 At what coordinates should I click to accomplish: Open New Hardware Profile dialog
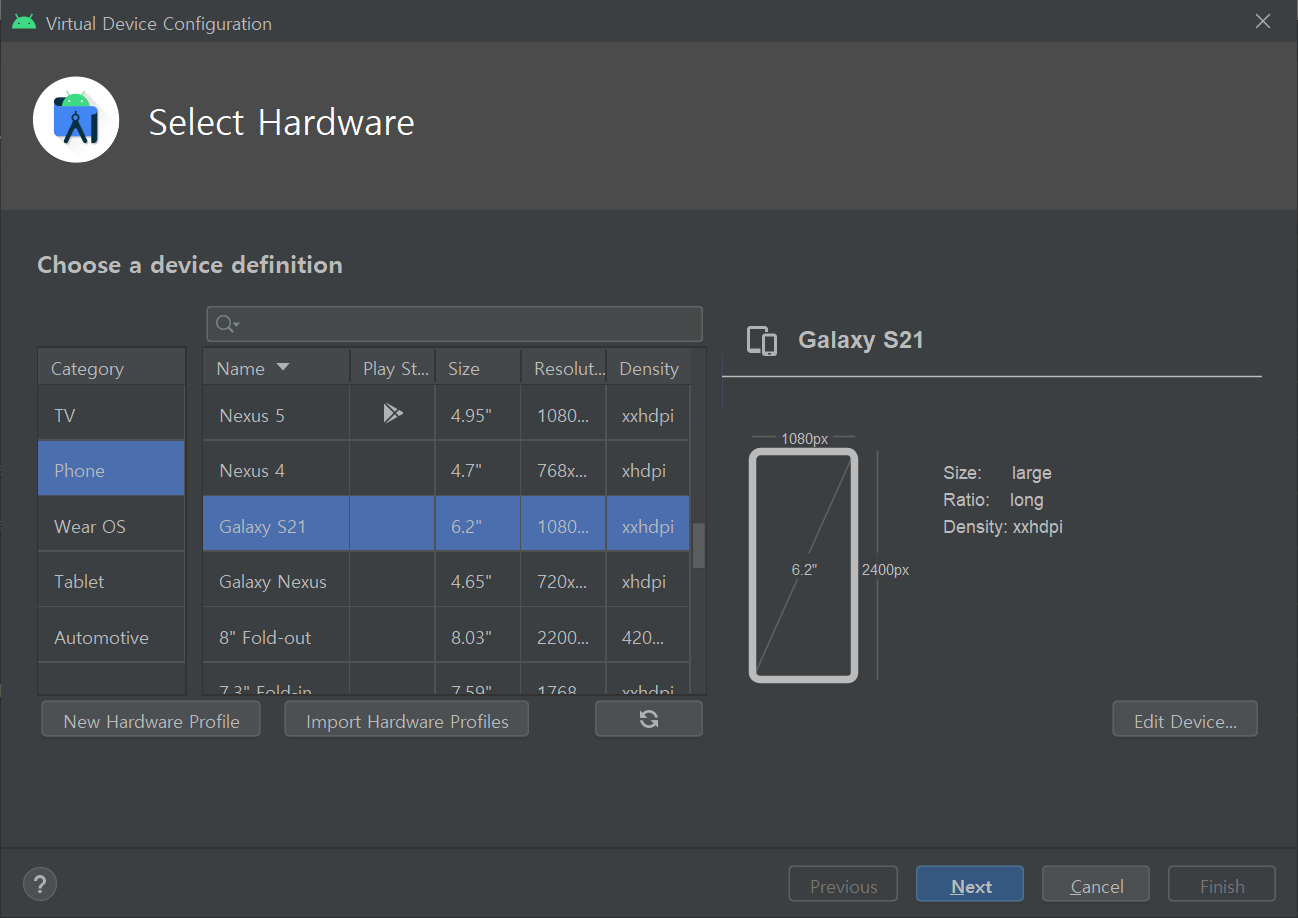[151, 721]
